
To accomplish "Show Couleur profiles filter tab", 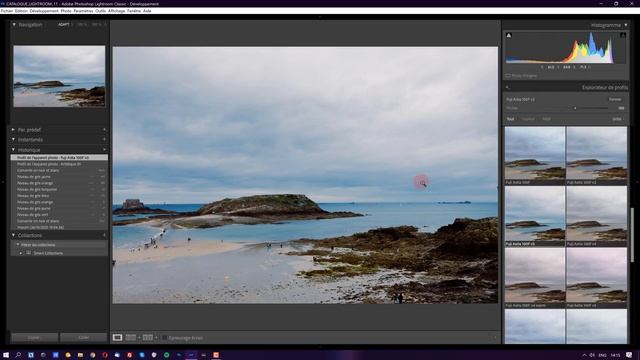I will click(x=528, y=119).
